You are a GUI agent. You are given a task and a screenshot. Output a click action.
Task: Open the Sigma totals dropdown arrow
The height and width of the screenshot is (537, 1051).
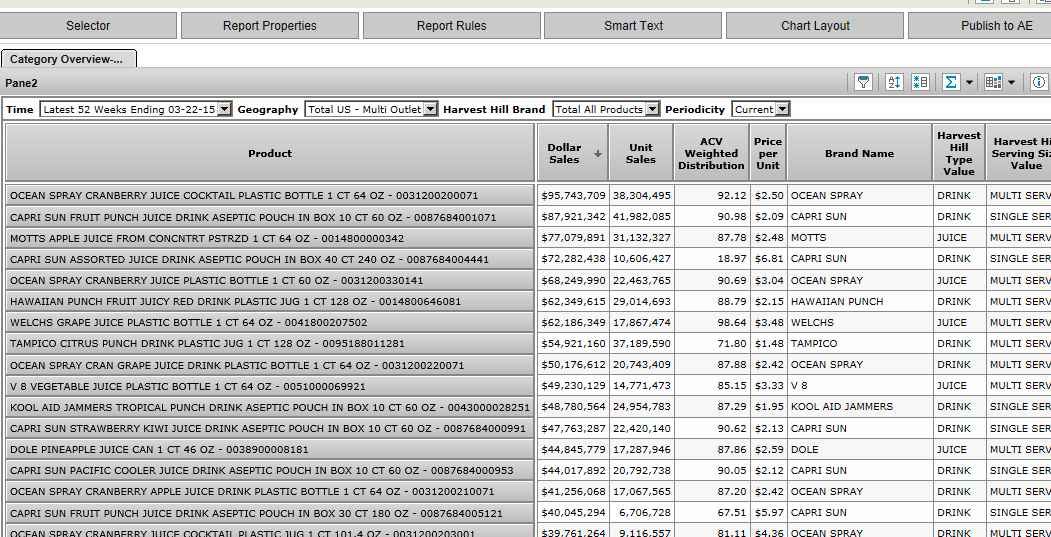click(969, 83)
